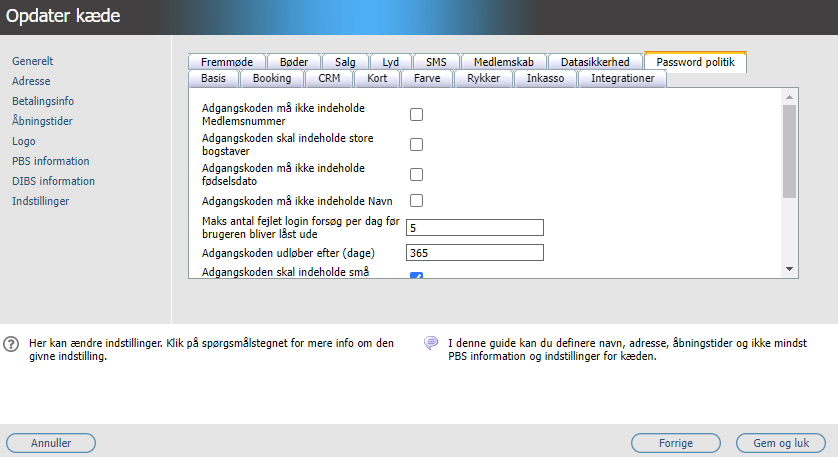Click scrollbar up arrow in settings panel
Viewport: 838px width, 457px height.
pos(789,97)
